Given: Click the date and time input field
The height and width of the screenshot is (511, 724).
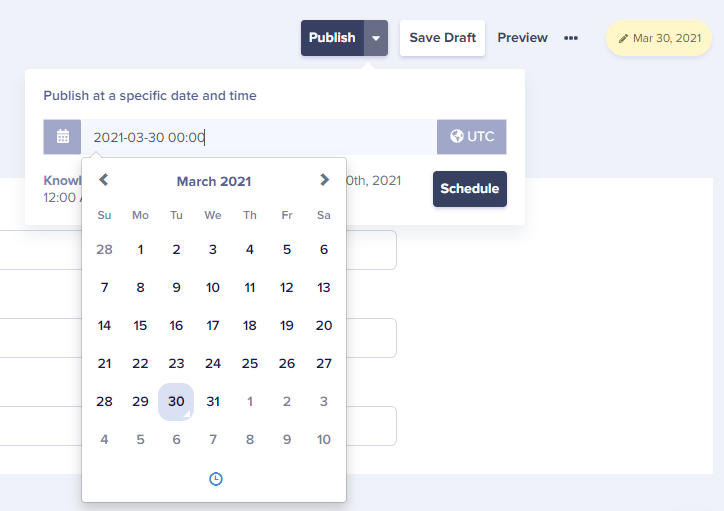Looking at the screenshot, I should pos(259,137).
